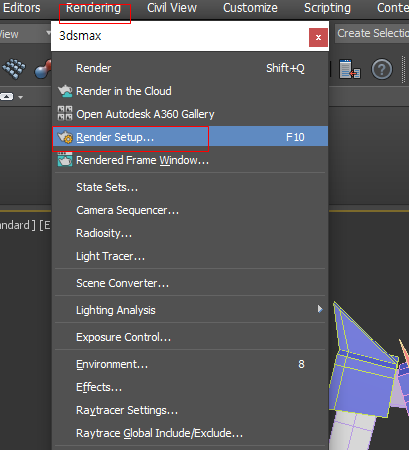Open Autodesk A360 Gallery entry
Viewport: 409px width, 450px height.
(x=191, y=114)
